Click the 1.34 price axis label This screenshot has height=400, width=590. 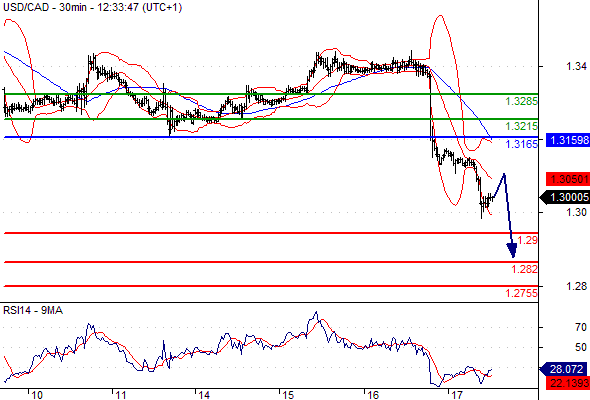click(x=576, y=67)
